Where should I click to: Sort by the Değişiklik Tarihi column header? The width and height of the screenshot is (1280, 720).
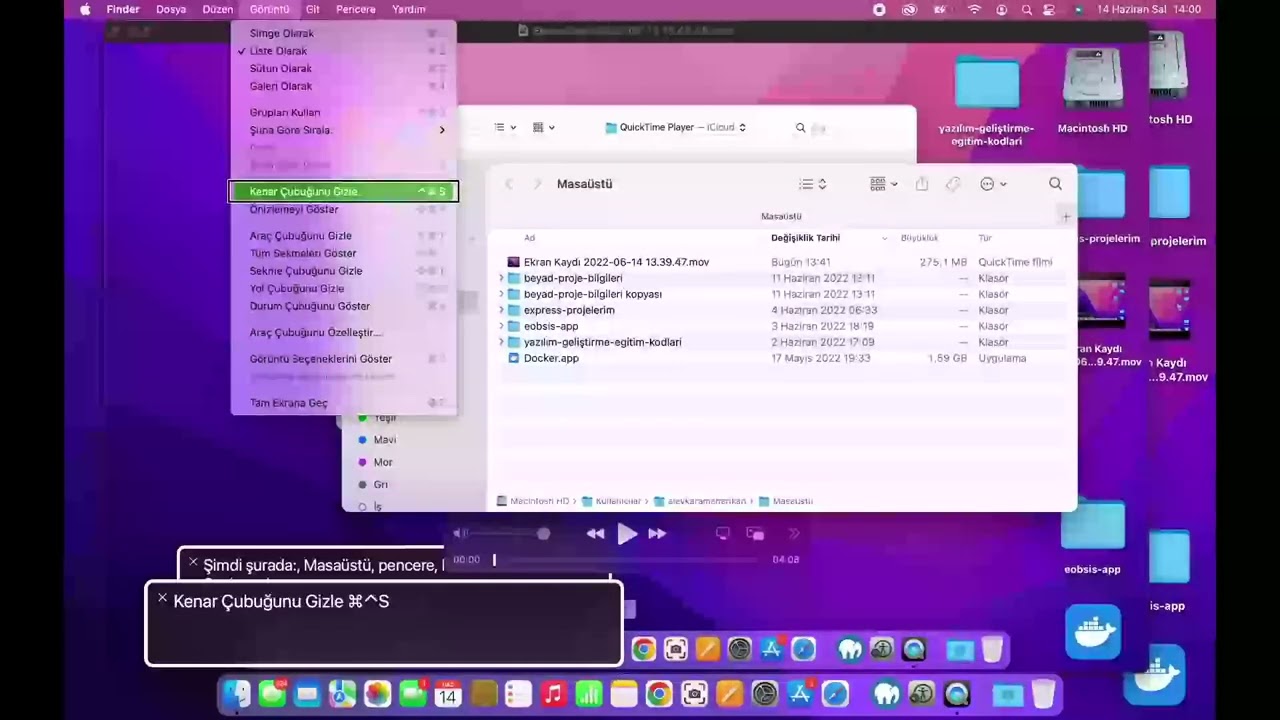pos(805,238)
